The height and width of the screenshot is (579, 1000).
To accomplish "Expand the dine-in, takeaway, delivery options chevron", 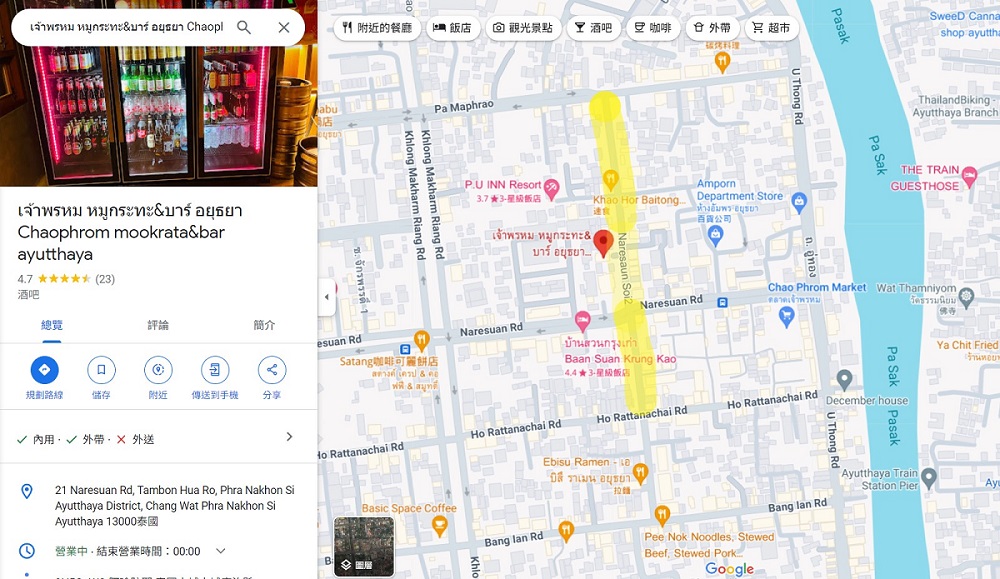I will pos(289,437).
